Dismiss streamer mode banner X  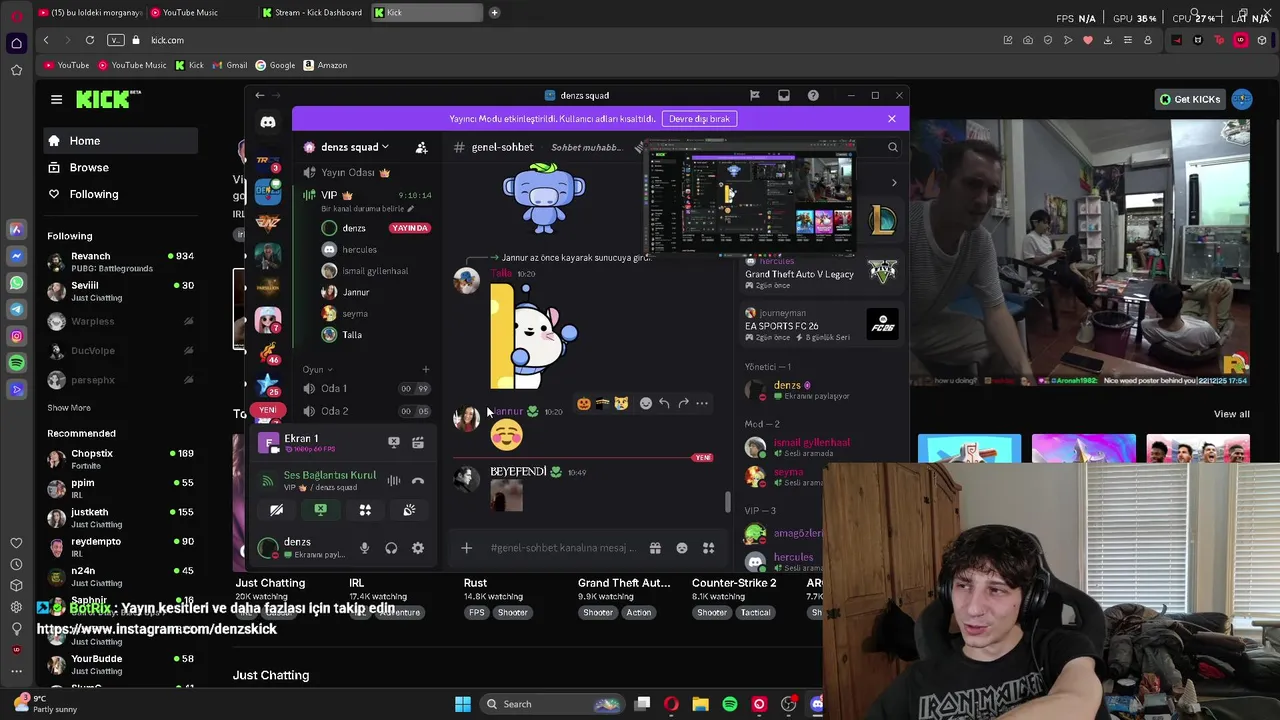tap(892, 119)
